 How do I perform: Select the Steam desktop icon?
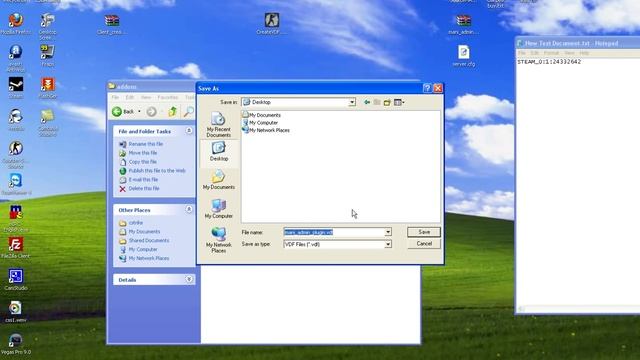pyautogui.click(x=16, y=88)
